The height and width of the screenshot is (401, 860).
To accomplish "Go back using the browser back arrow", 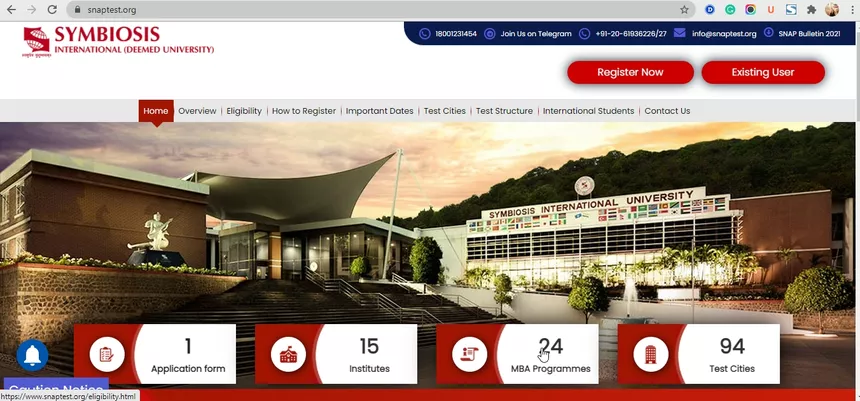I will (11, 9).
